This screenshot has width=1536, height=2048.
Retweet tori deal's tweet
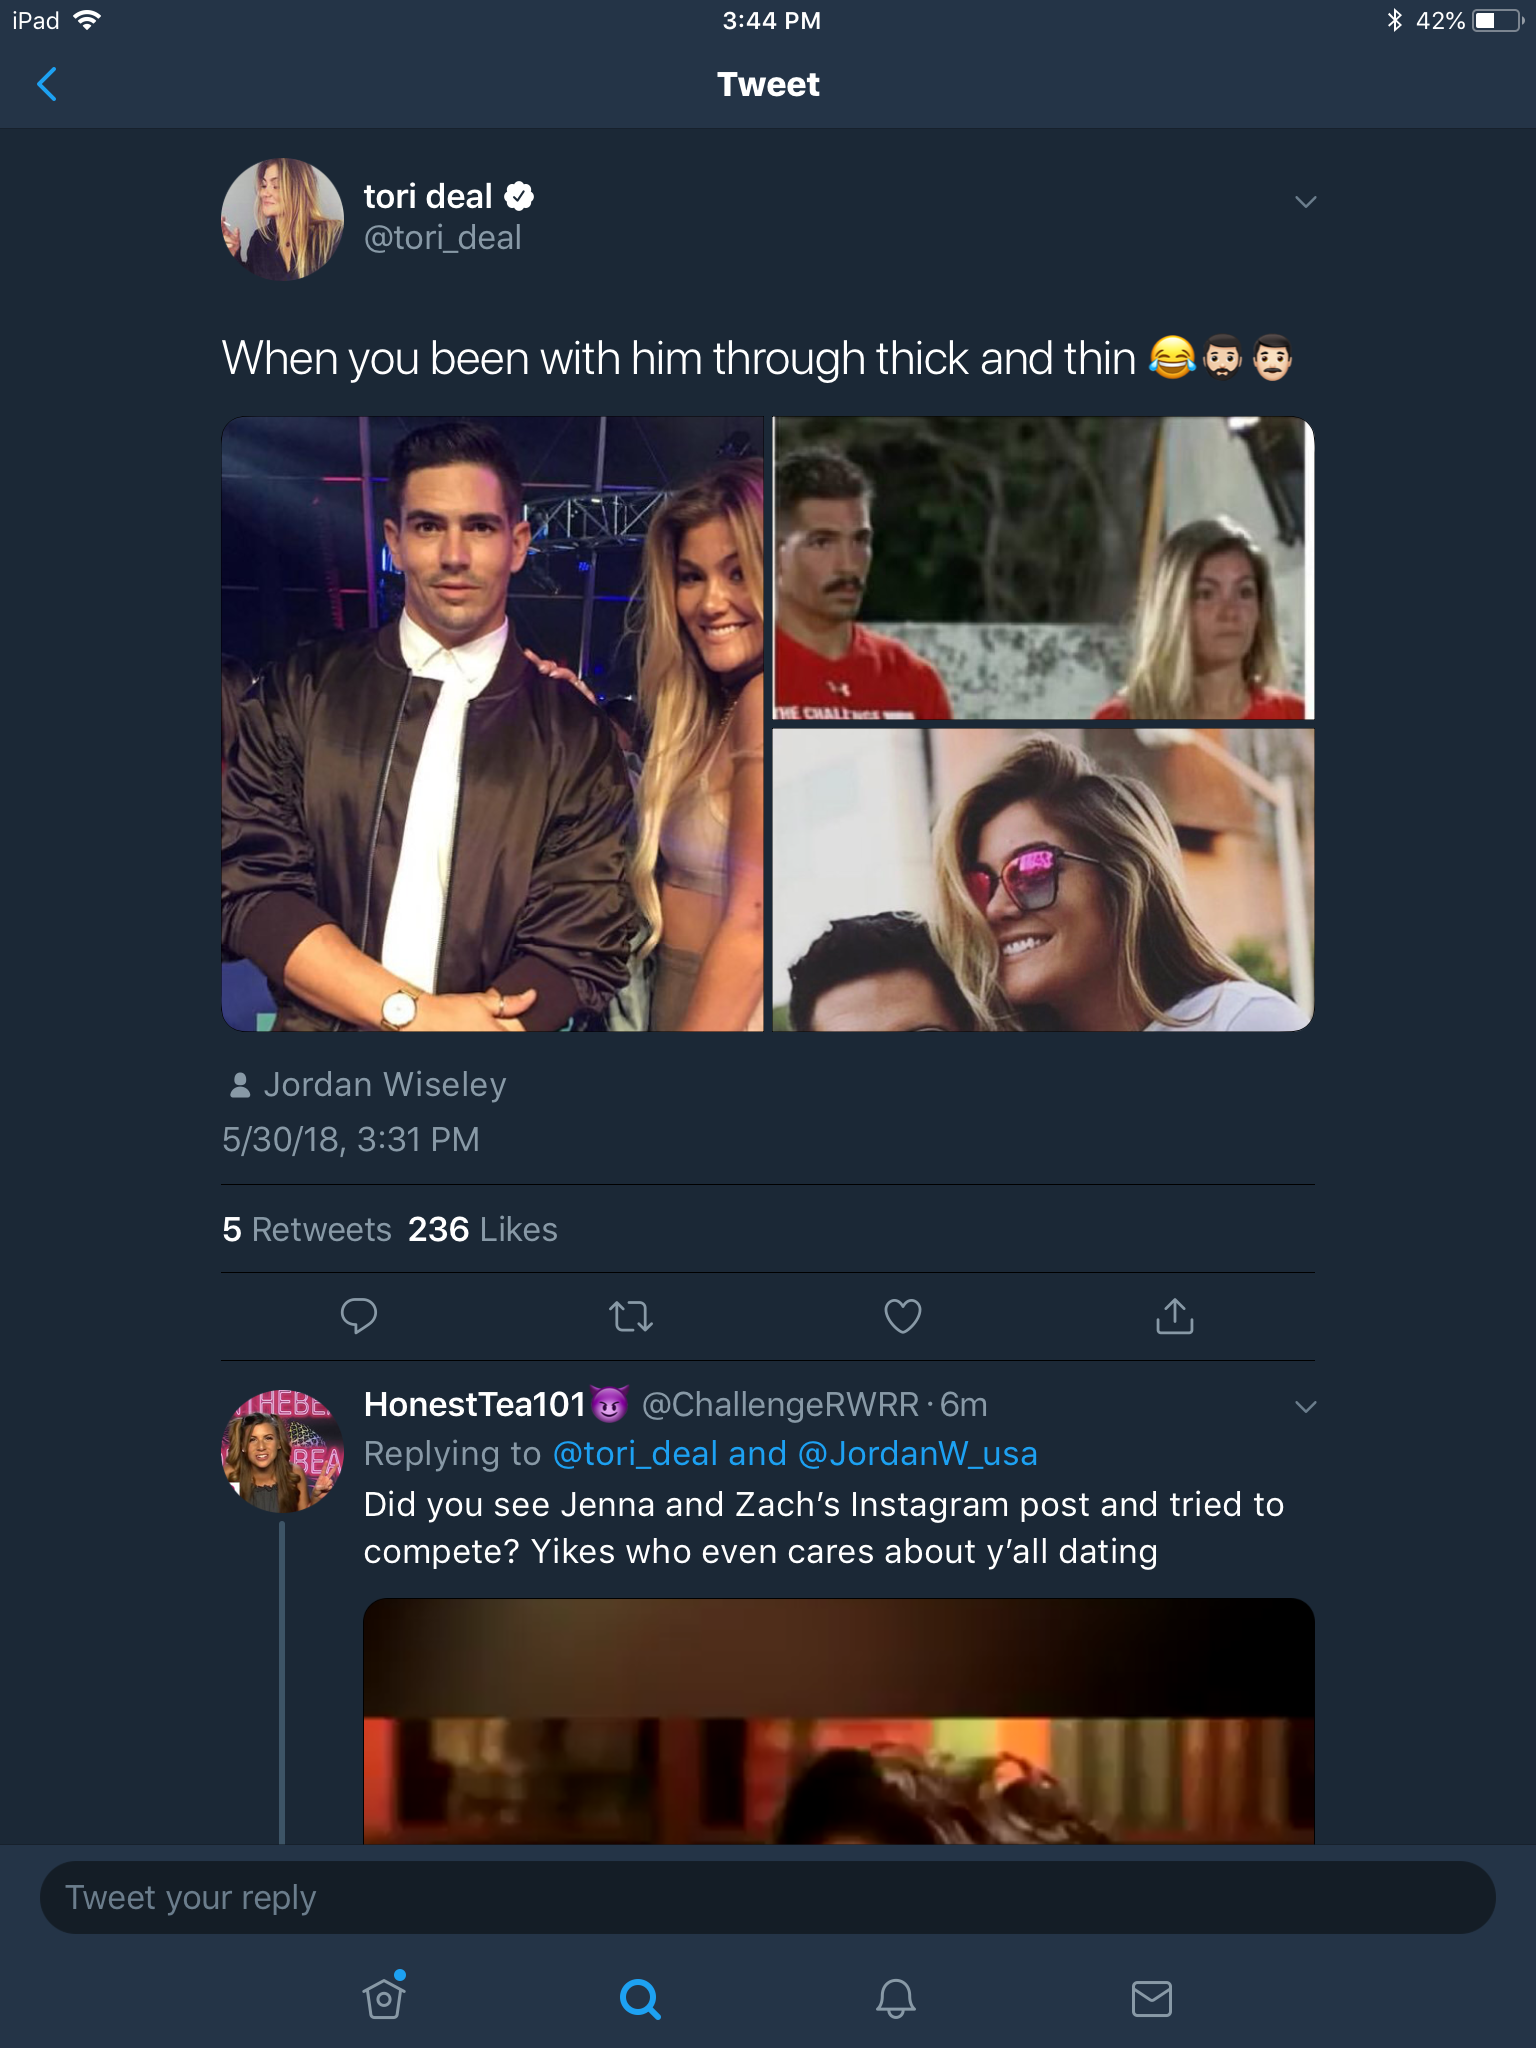(631, 1316)
